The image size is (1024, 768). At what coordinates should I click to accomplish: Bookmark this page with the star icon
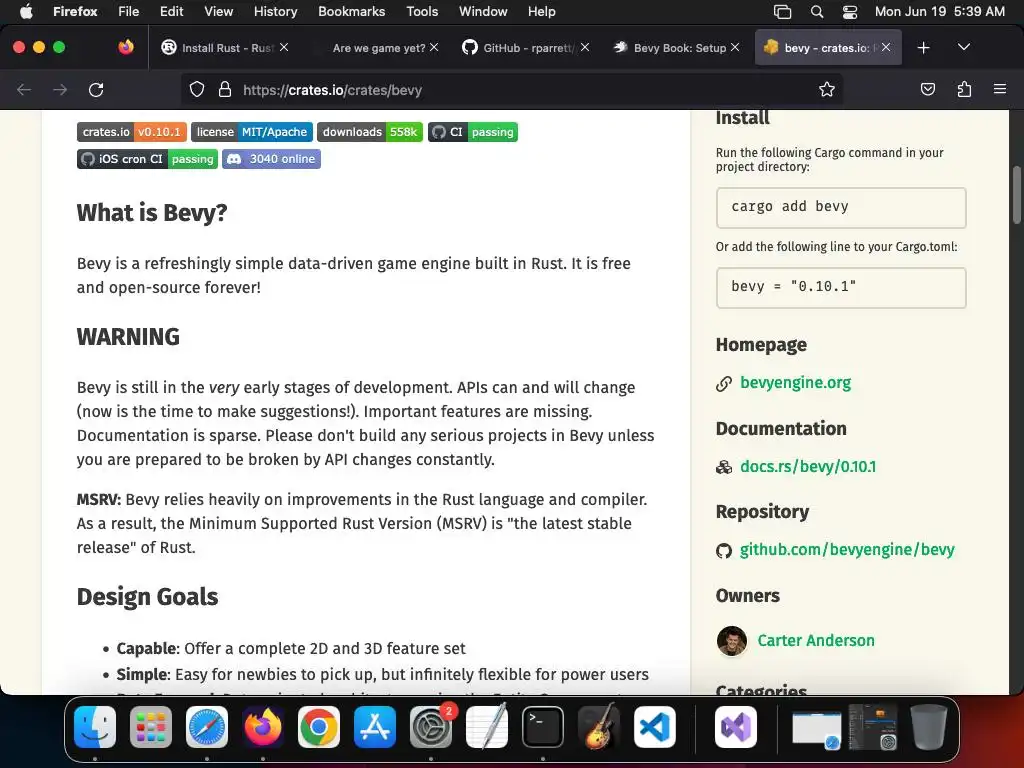click(827, 89)
